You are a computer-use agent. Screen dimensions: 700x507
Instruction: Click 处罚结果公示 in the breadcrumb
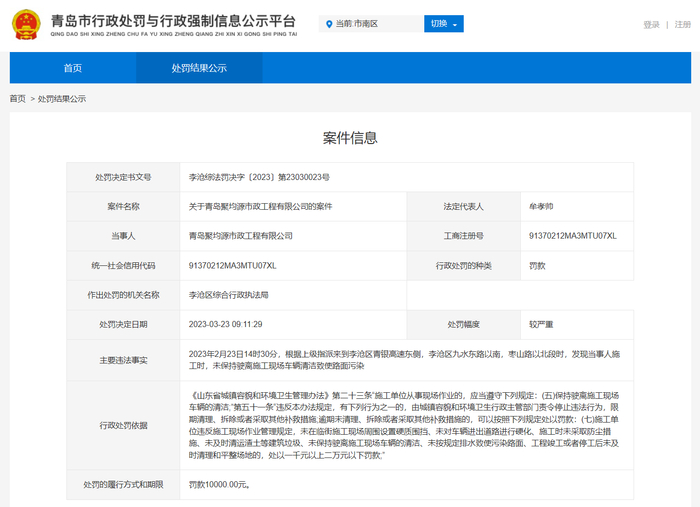(x=62, y=99)
